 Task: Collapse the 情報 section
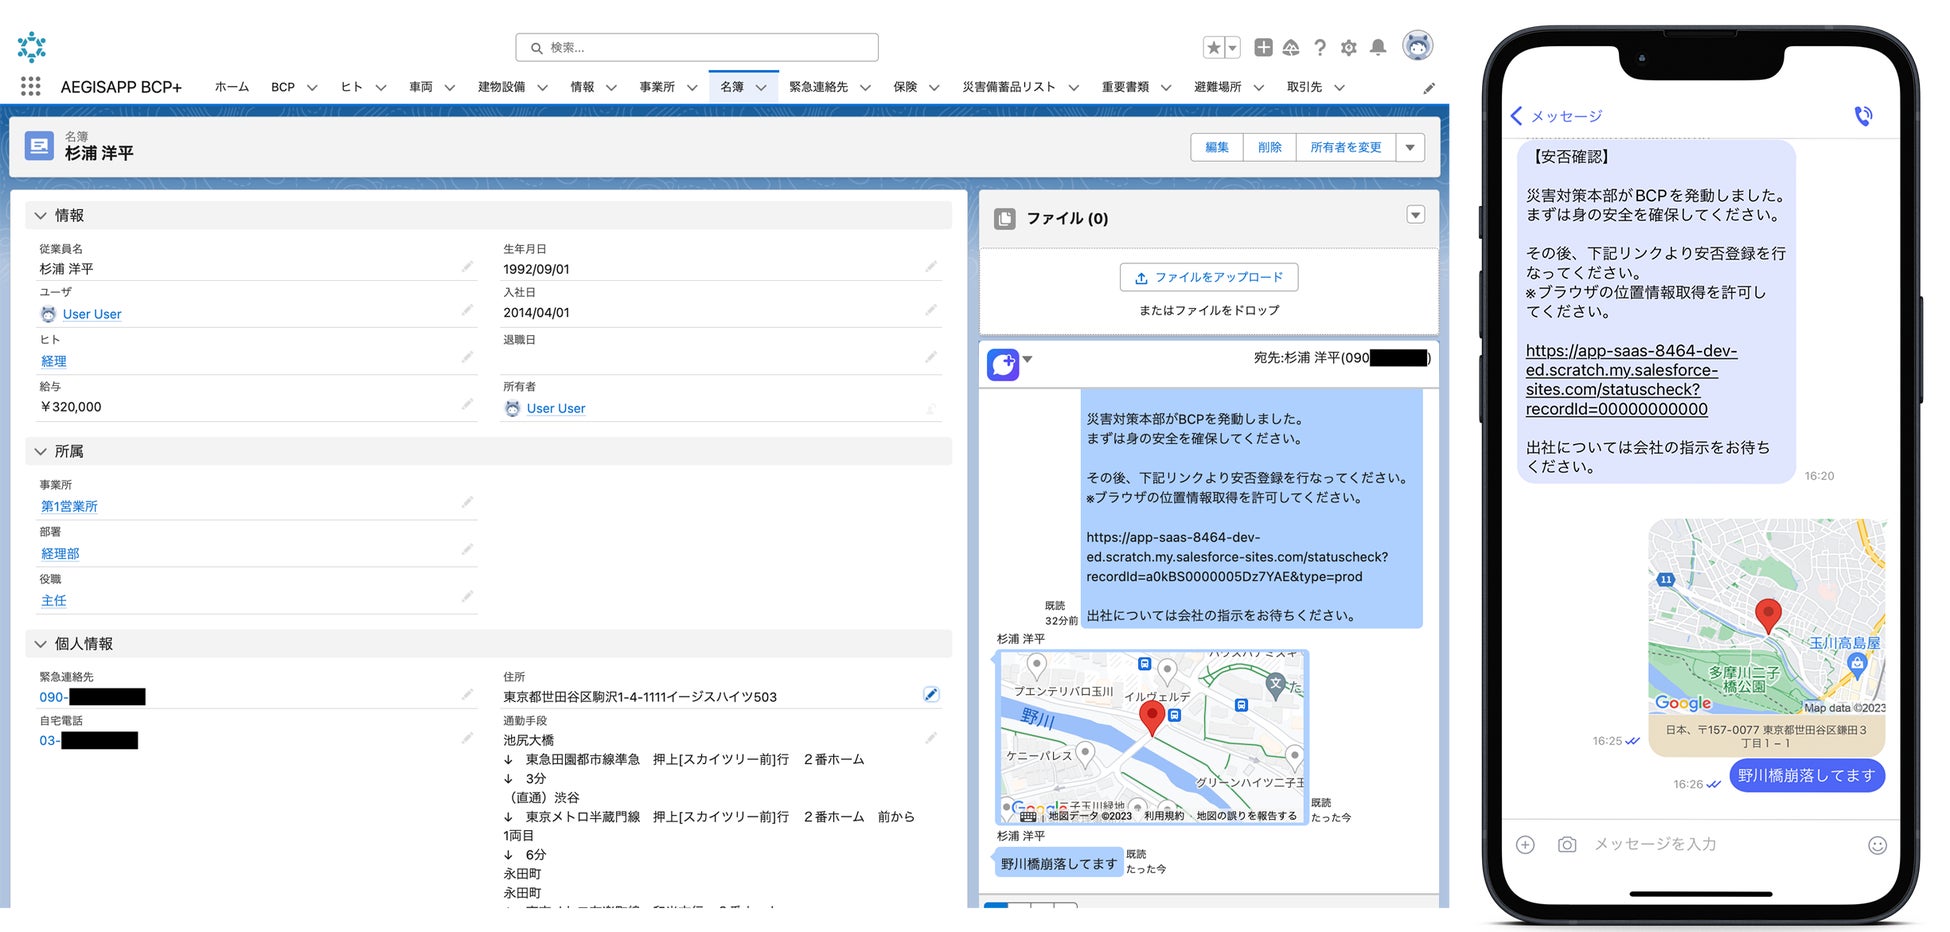[40, 216]
